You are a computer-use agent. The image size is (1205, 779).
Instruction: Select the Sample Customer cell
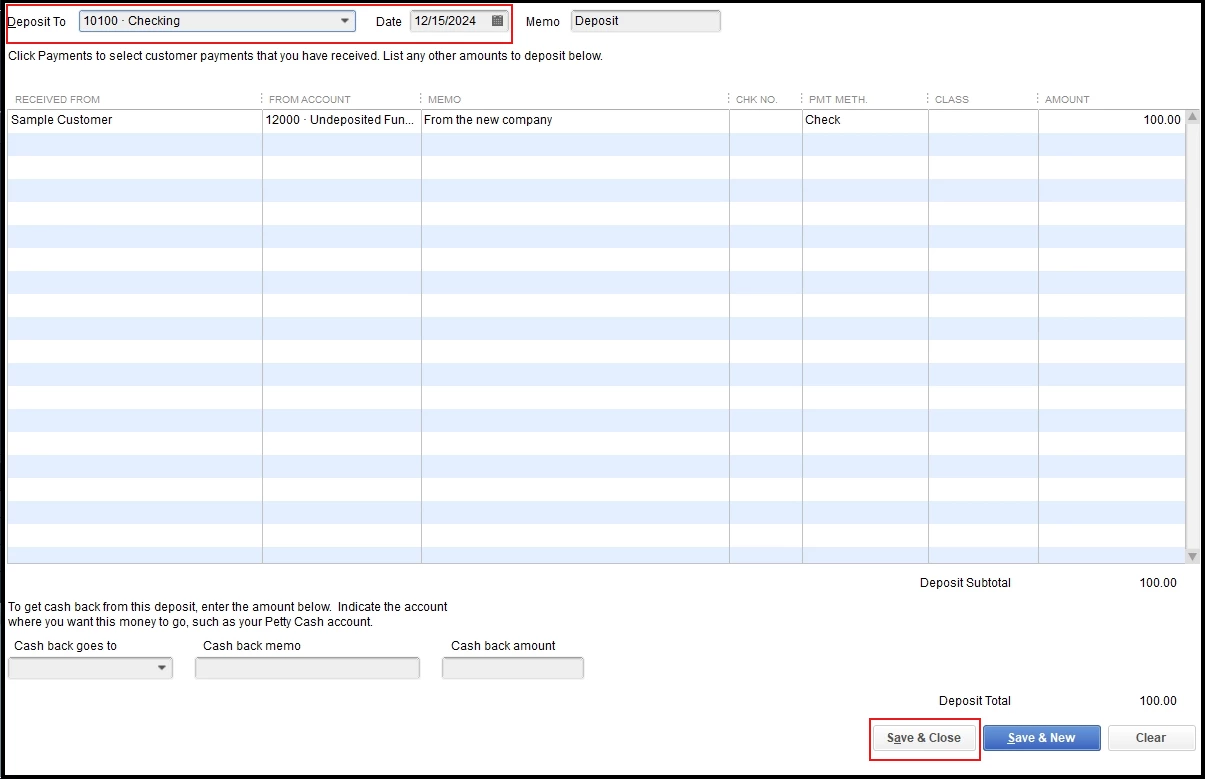pos(135,120)
